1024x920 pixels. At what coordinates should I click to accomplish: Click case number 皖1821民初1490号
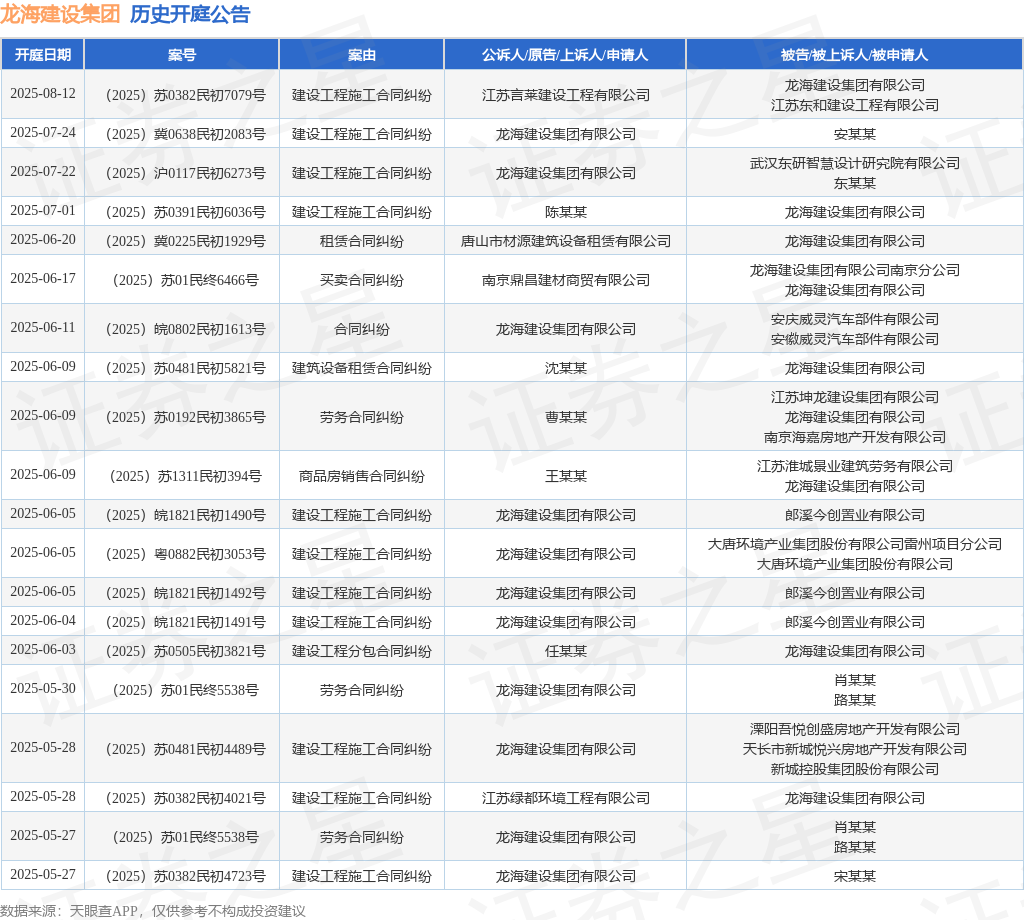pyautogui.click(x=185, y=515)
